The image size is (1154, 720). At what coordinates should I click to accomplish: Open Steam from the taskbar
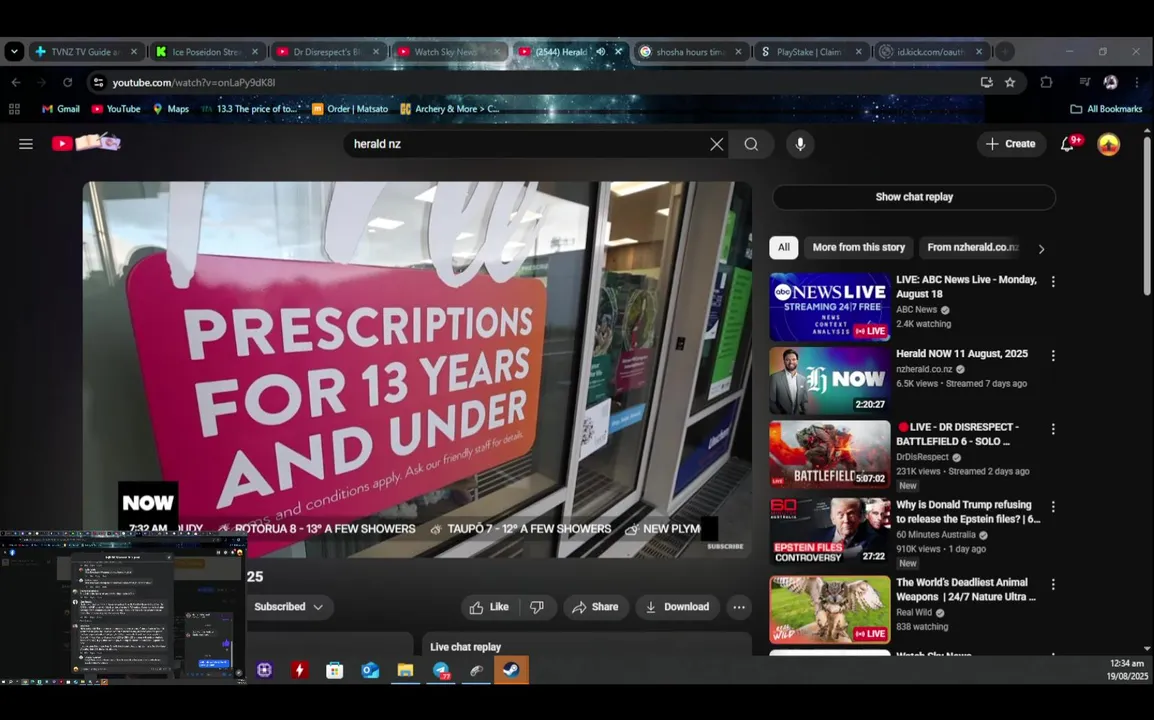[x=511, y=670]
